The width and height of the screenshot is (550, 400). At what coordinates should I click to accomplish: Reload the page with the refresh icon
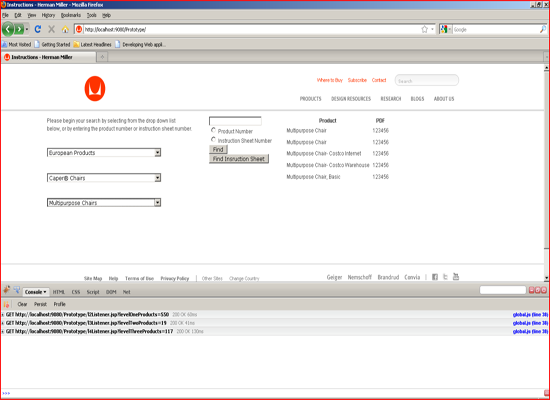tap(38, 29)
